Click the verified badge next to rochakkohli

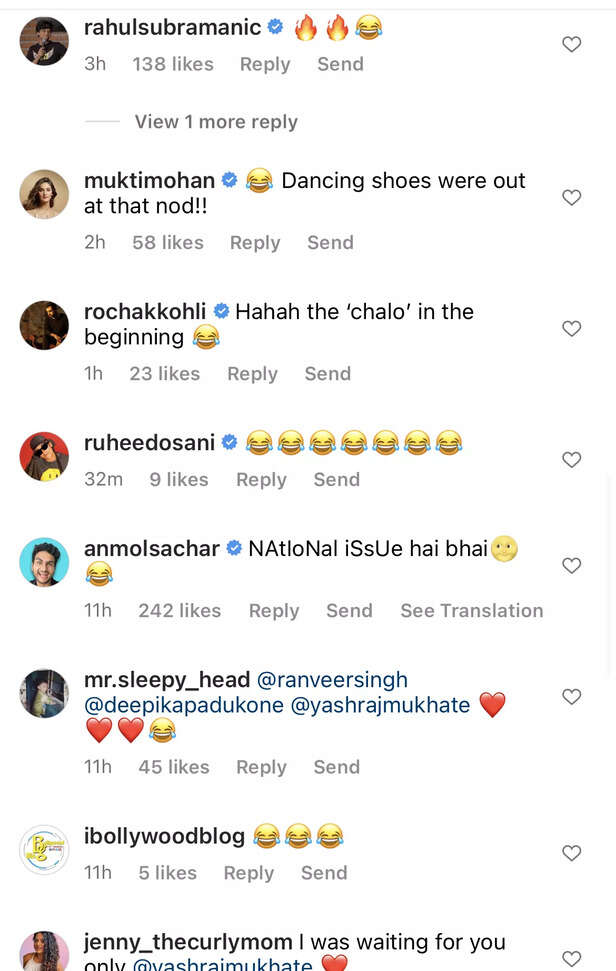pyautogui.click(x=220, y=311)
